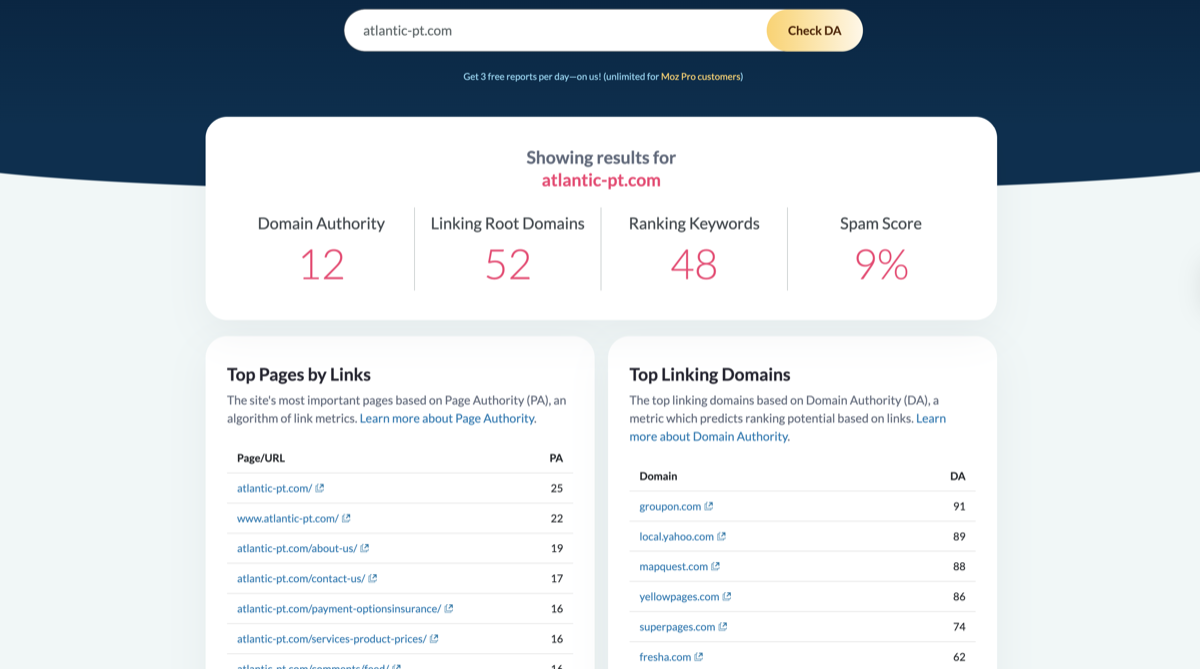Click external icon beside yellowpages.com
The height and width of the screenshot is (669, 1200).
coord(727,596)
